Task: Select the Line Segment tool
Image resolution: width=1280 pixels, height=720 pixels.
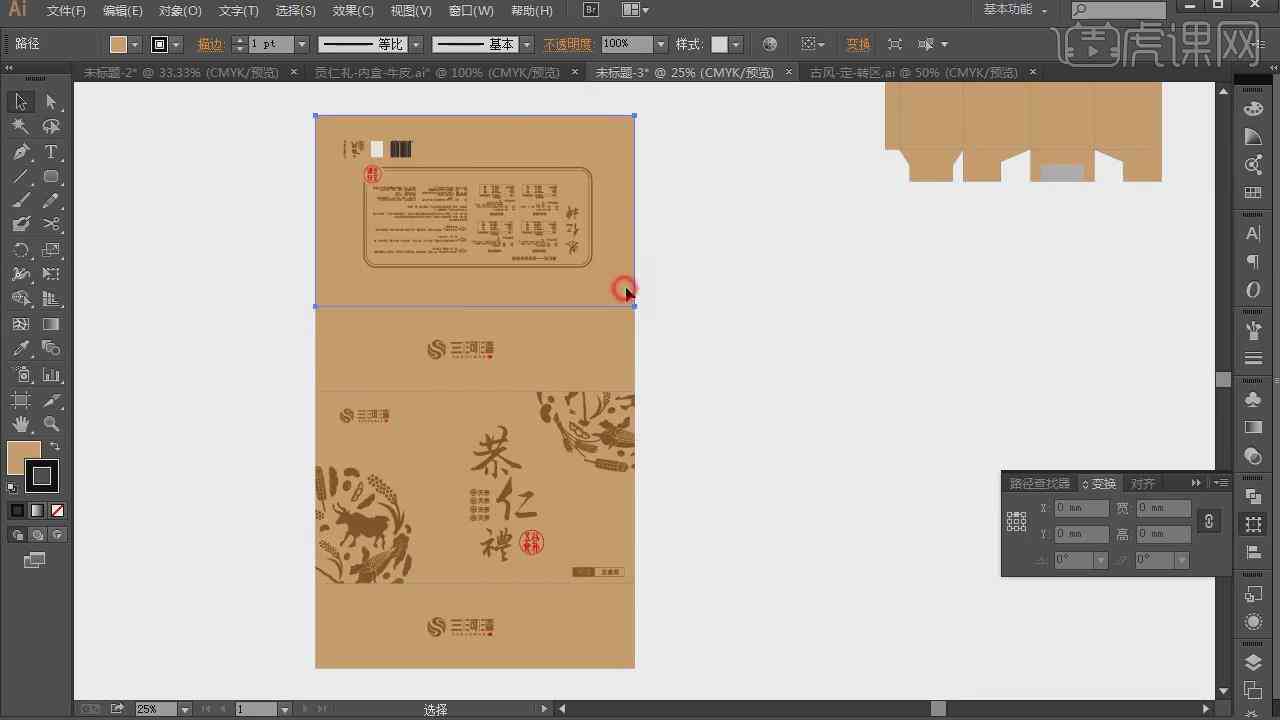Action: (20, 177)
